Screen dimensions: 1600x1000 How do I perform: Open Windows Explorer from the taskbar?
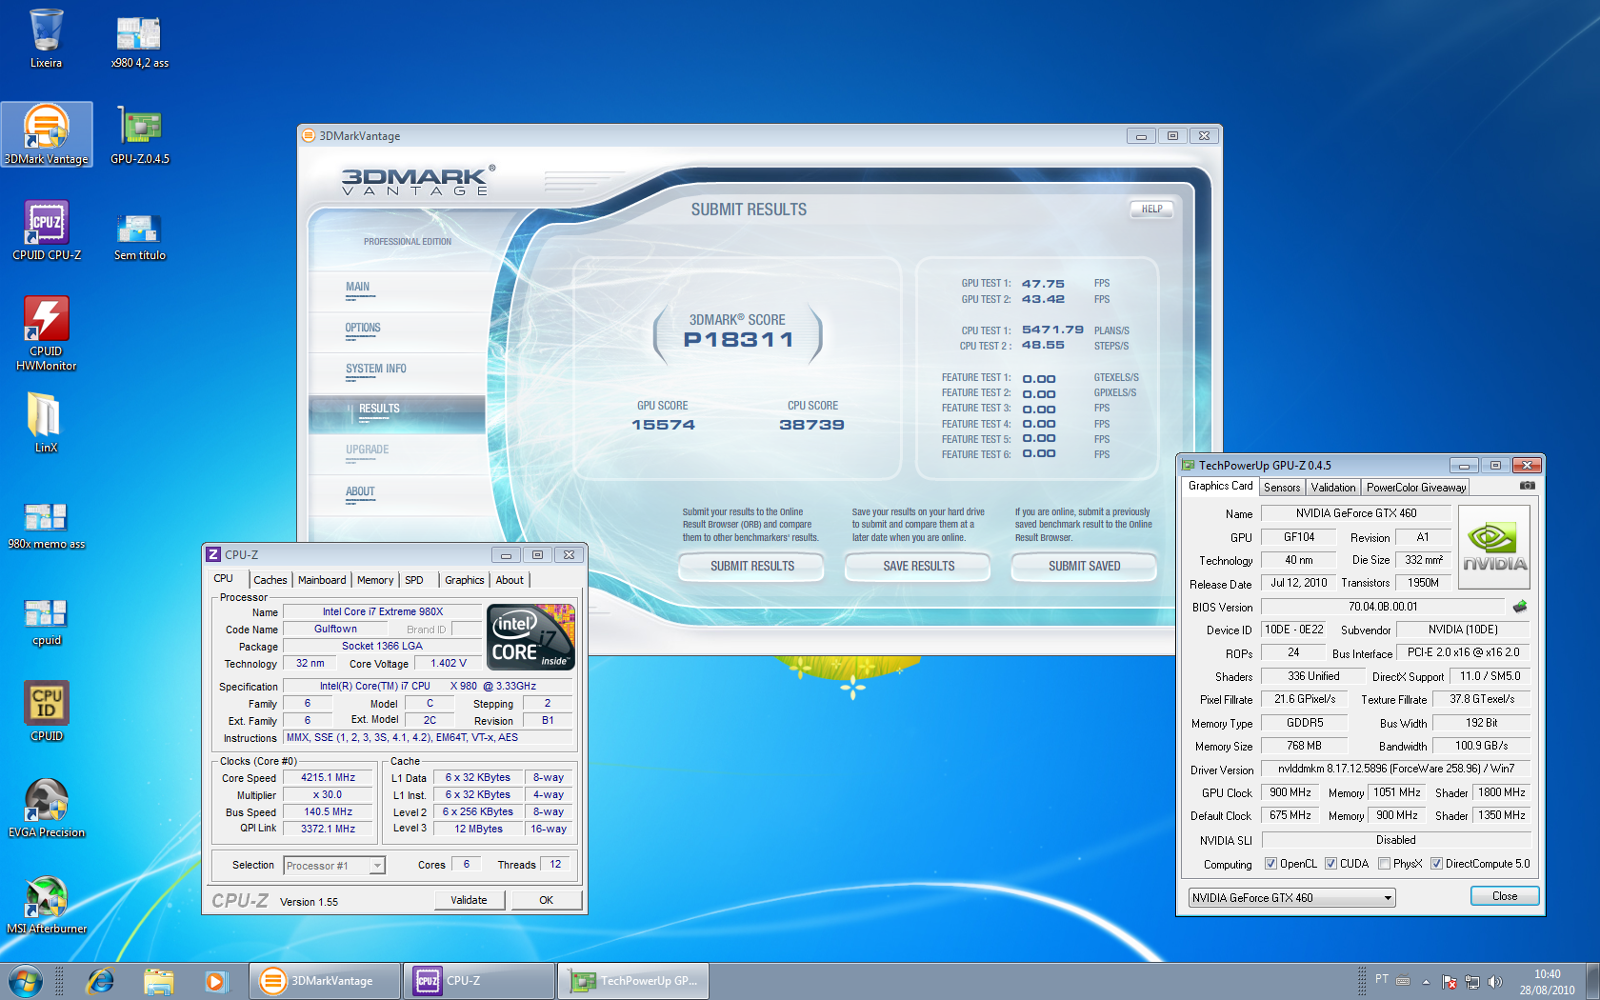coord(158,981)
